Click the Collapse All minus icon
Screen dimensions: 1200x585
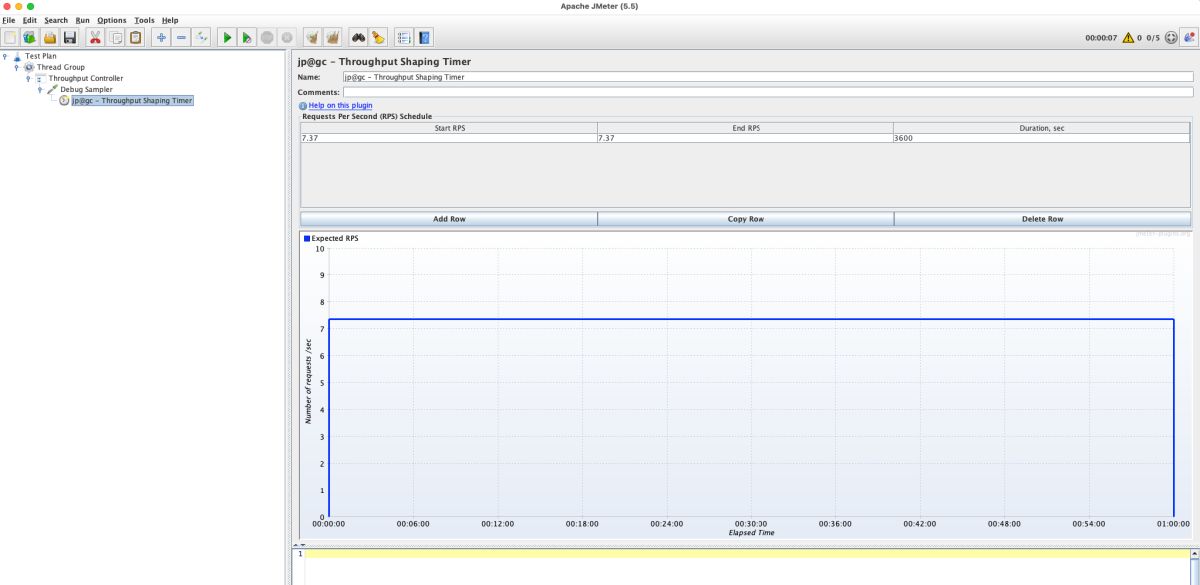181,37
